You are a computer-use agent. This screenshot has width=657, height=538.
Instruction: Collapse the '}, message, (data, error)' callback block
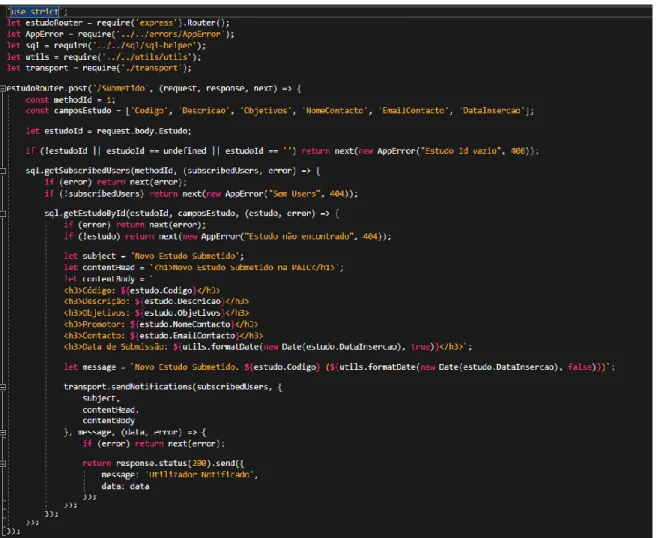pos(3,432)
